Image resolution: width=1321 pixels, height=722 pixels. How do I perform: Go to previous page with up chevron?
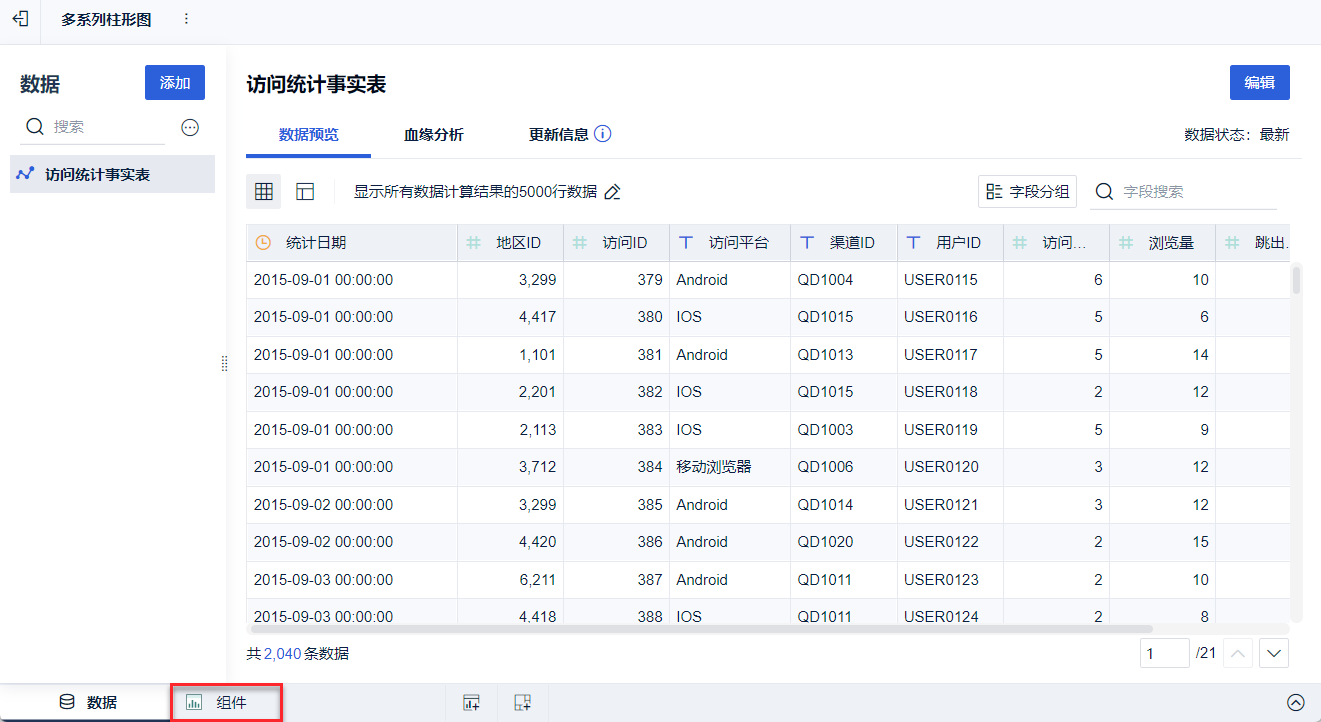point(1238,654)
